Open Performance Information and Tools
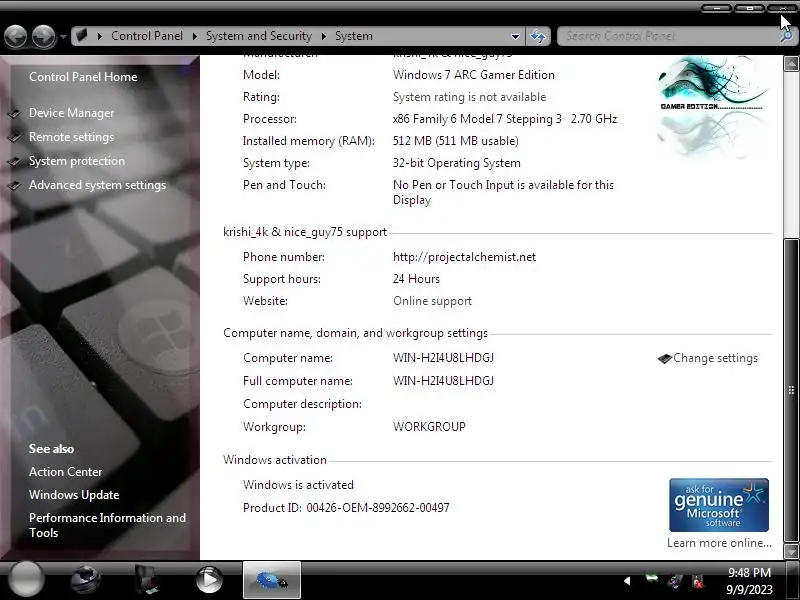The width and height of the screenshot is (800, 600). [107, 525]
